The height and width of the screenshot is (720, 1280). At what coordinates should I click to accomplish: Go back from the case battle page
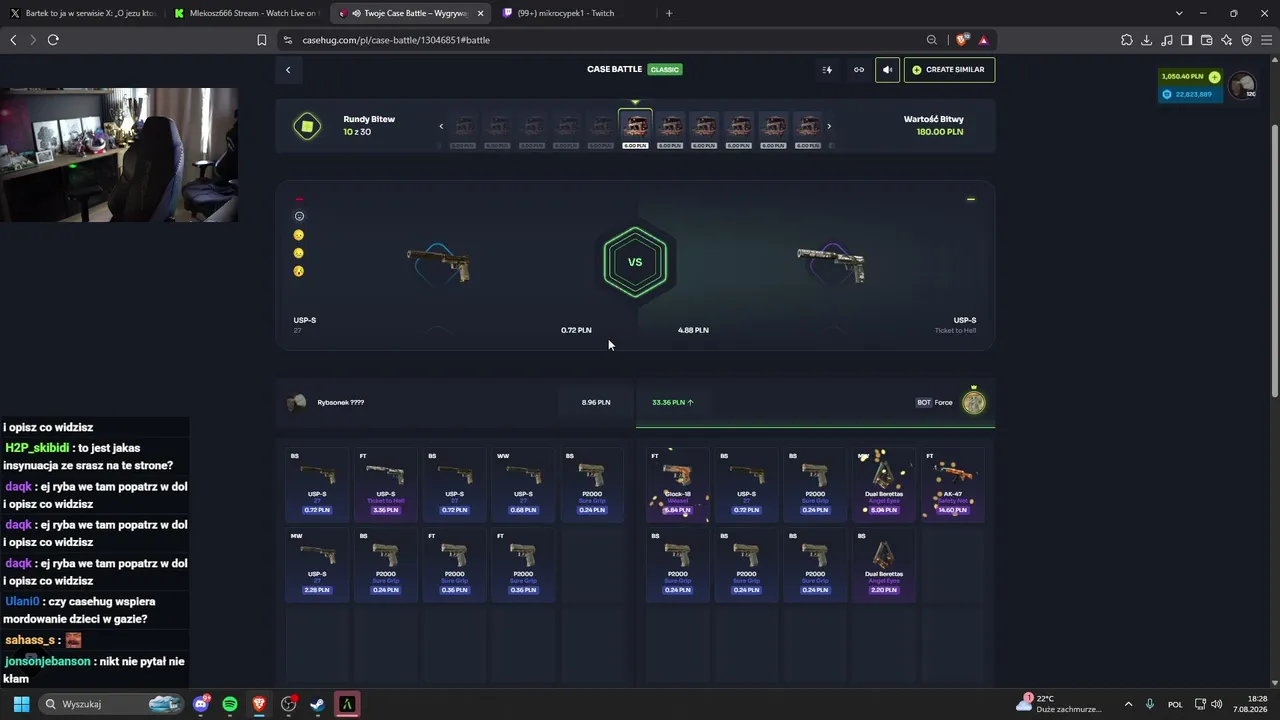tap(288, 70)
